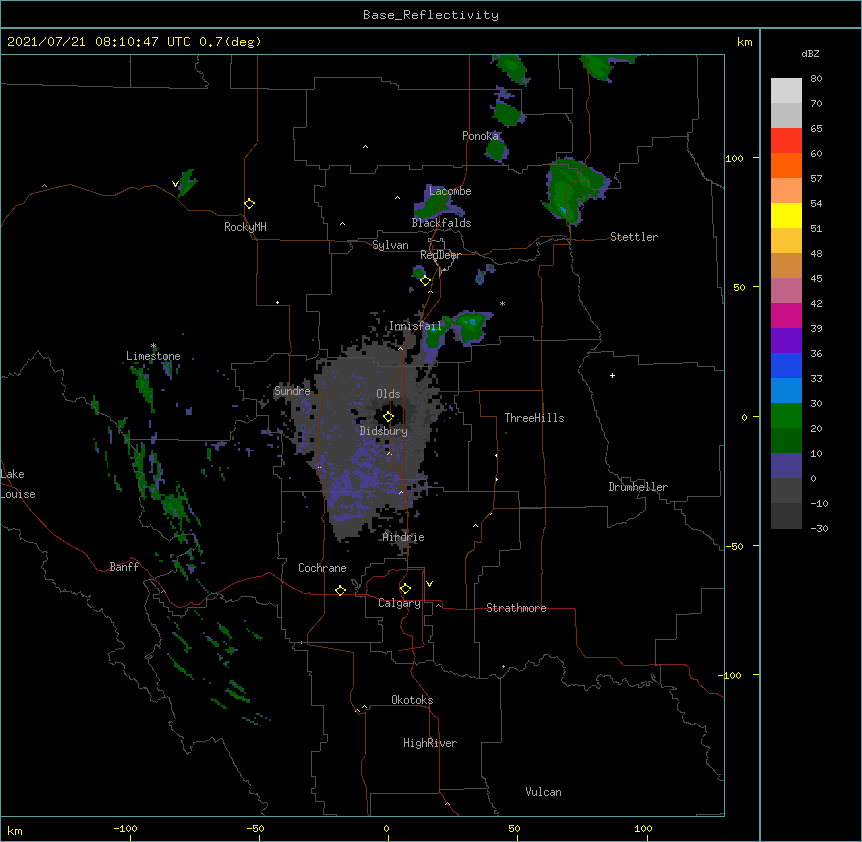Click the HighRiver town label
Viewport: 862px width, 842px height.
pyautogui.click(x=430, y=743)
